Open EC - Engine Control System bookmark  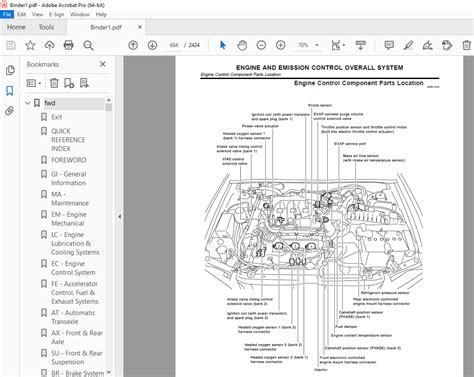pos(73,268)
